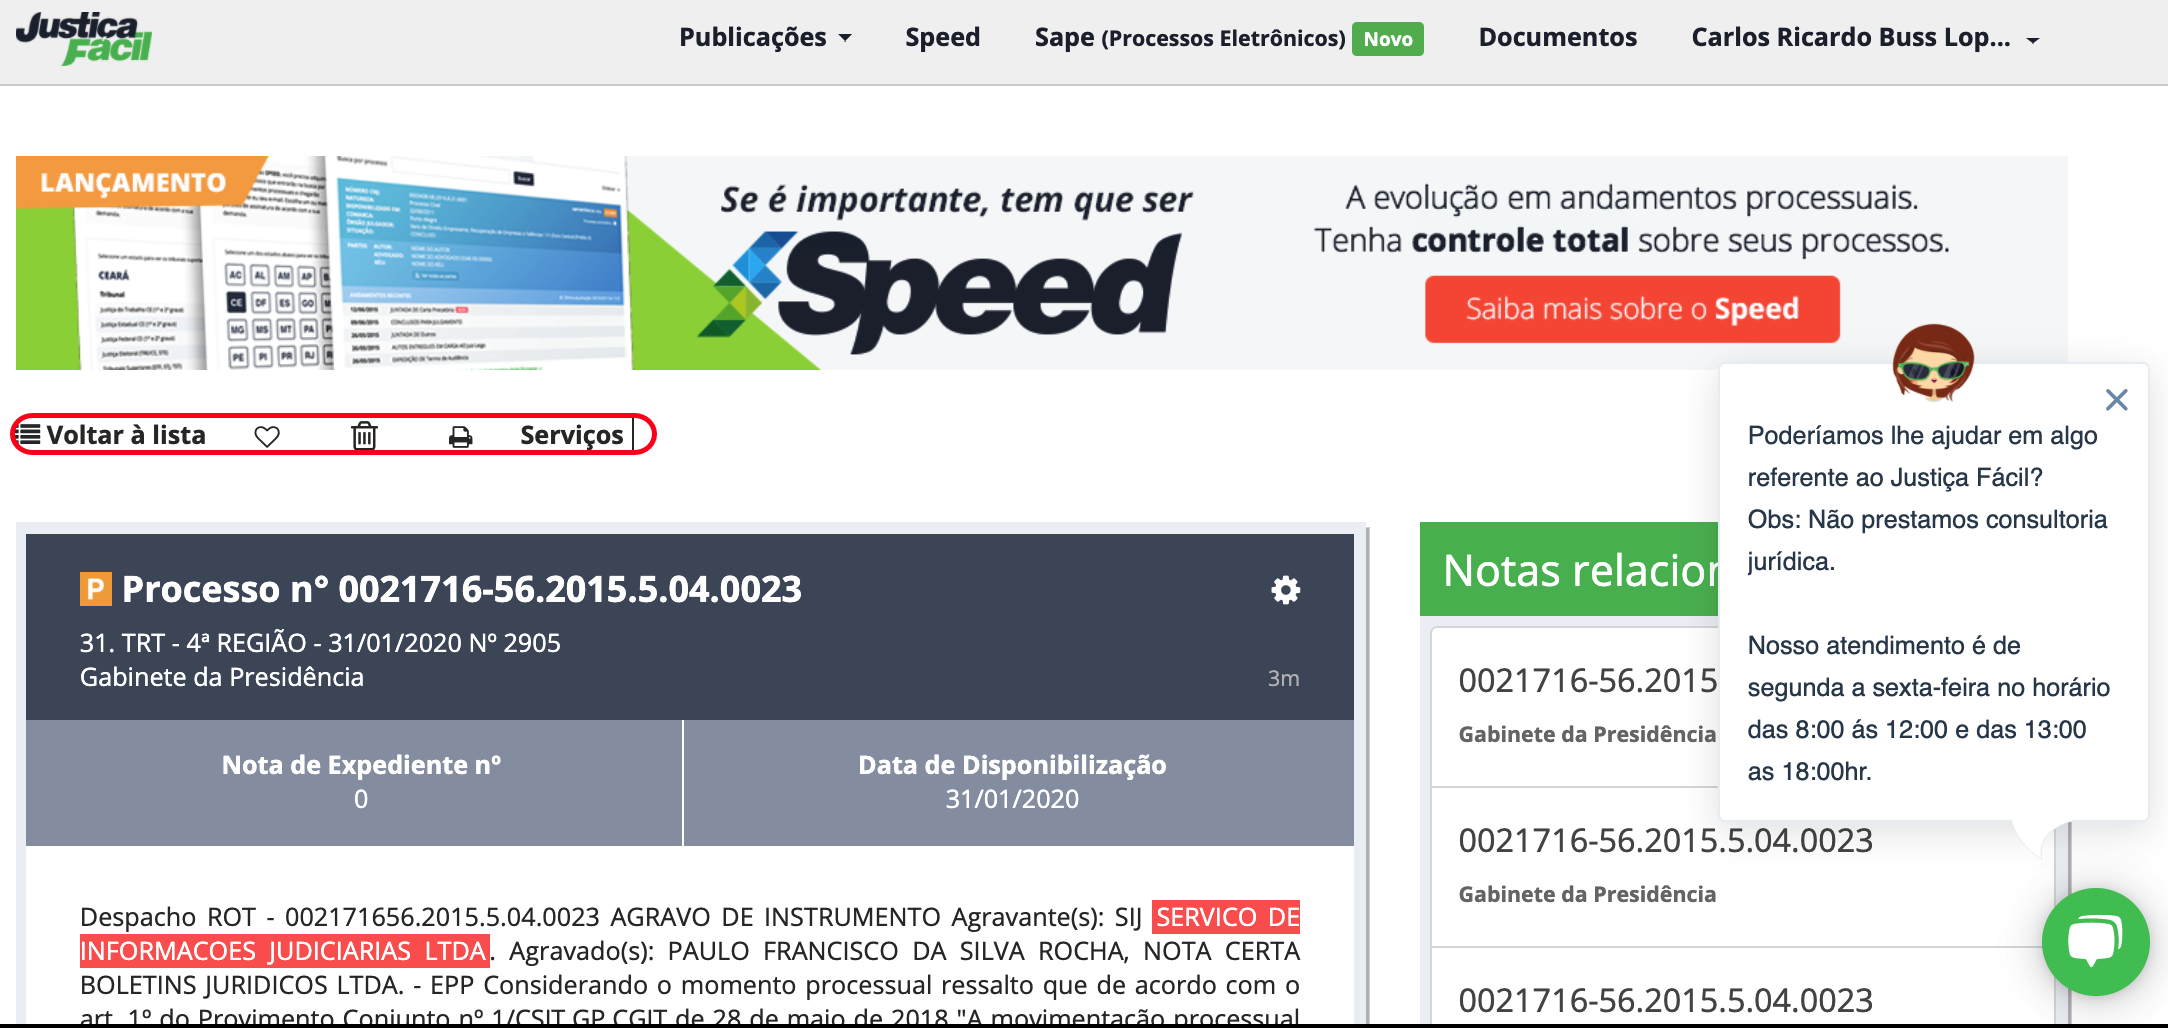Click the printer icon
This screenshot has width=2168, height=1028.
[460, 437]
